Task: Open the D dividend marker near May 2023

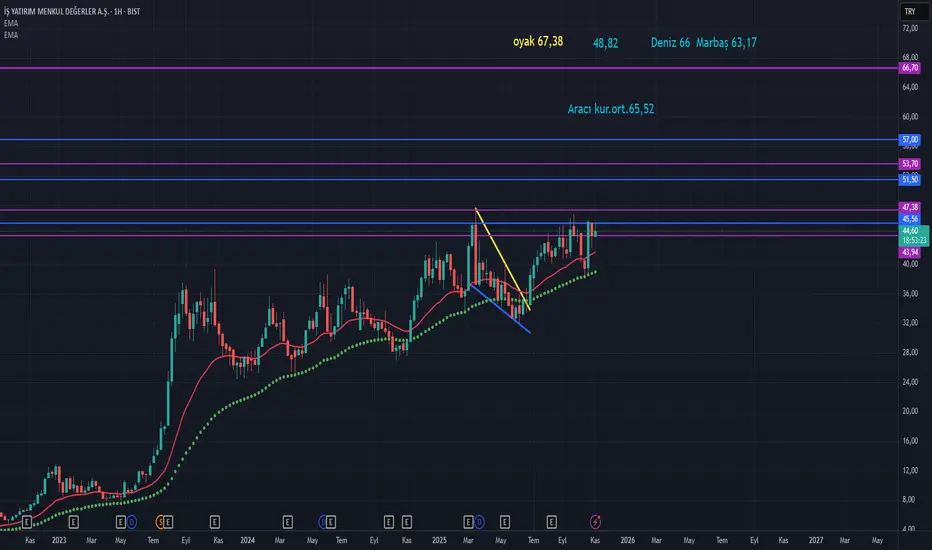Action: pyautogui.click(x=131, y=521)
